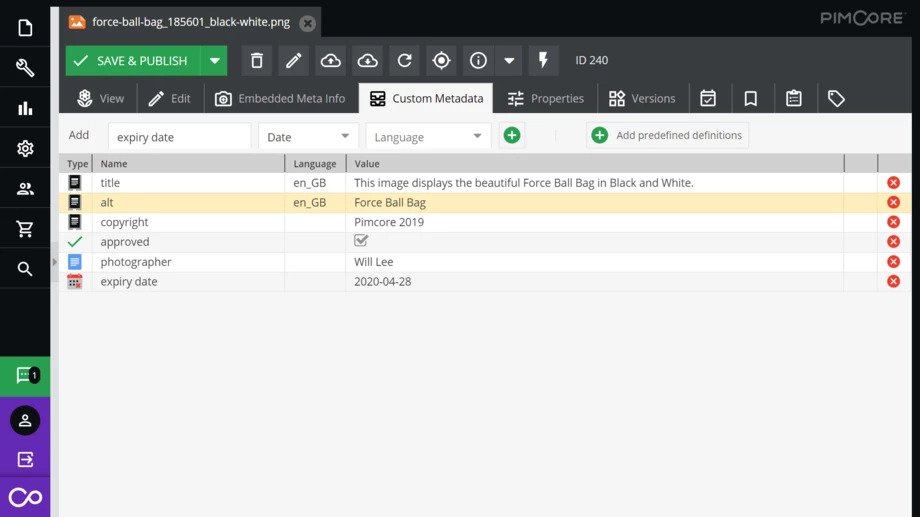Remove the expiry date metadata row
This screenshot has width=920, height=517.
[x=894, y=281]
